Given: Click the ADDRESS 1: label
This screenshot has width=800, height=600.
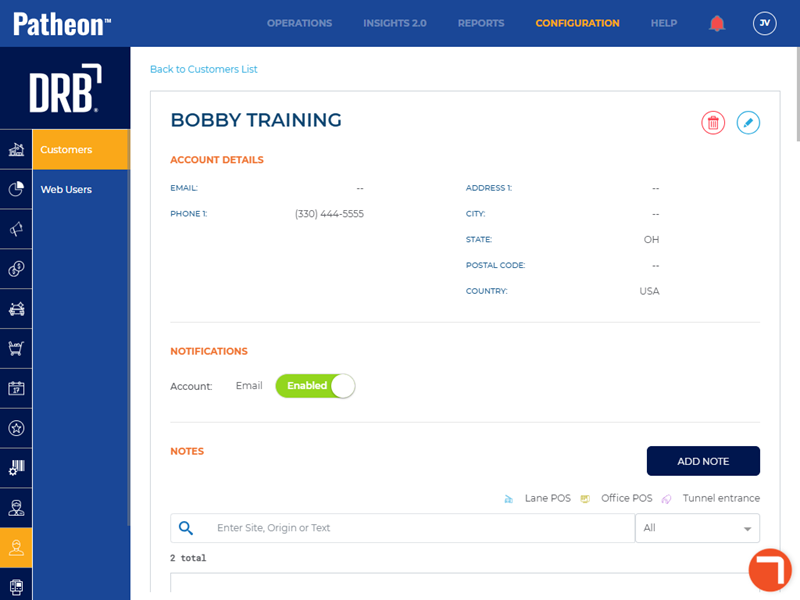Looking at the screenshot, I should click(x=488, y=188).
